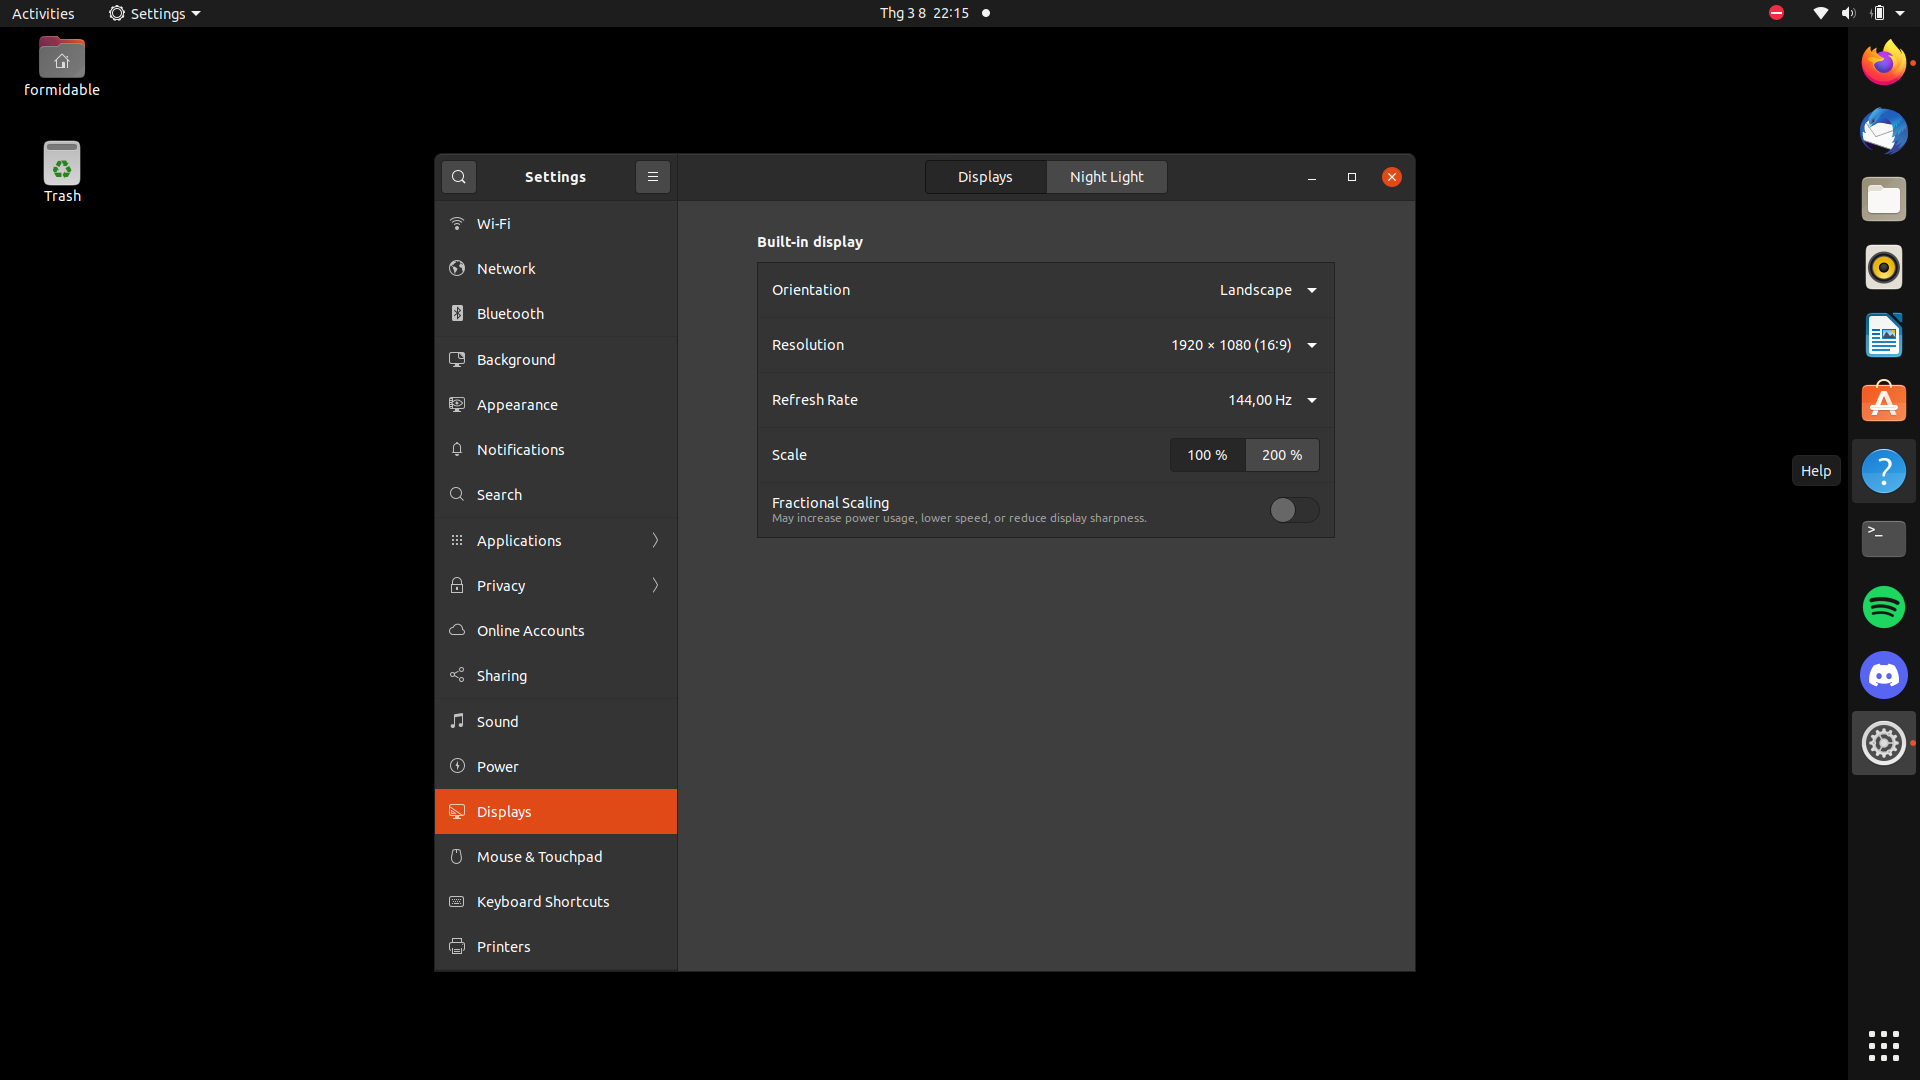1920x1080 pixels.
Task: Set display scale to 100 %
Action: tap(1207, 455)
